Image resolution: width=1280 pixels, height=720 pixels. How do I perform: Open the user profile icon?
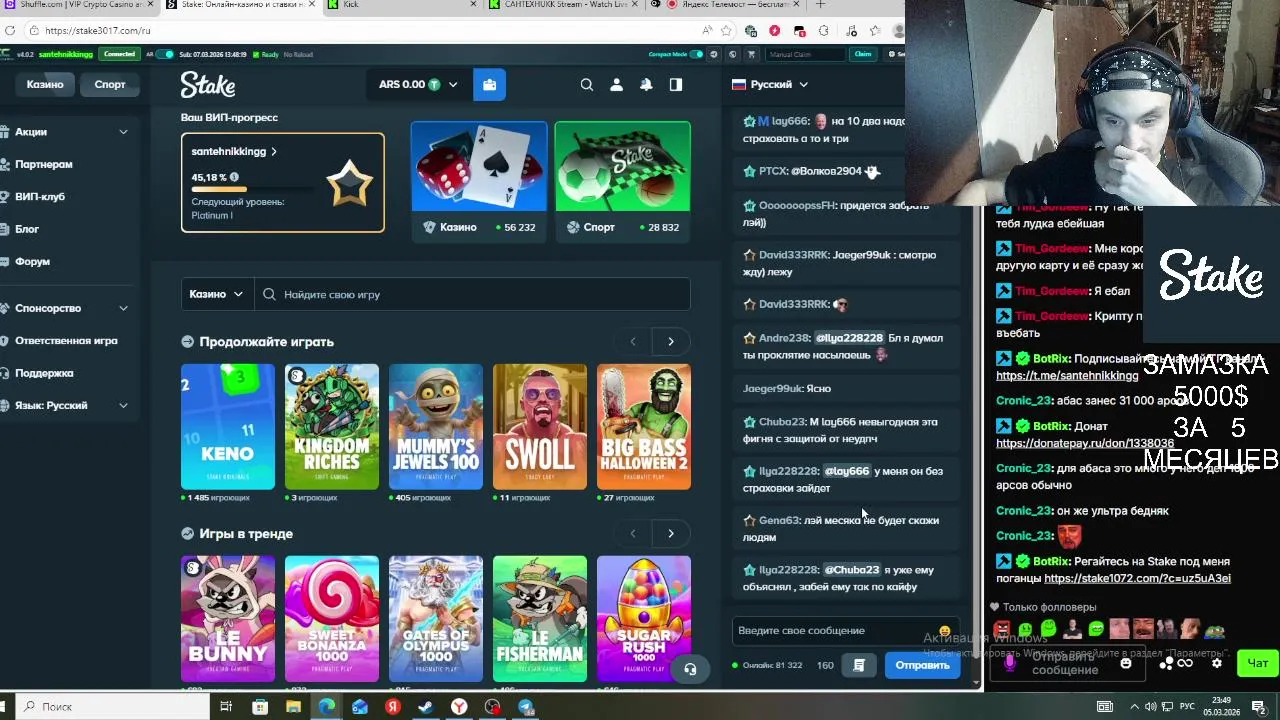point(616,85)
